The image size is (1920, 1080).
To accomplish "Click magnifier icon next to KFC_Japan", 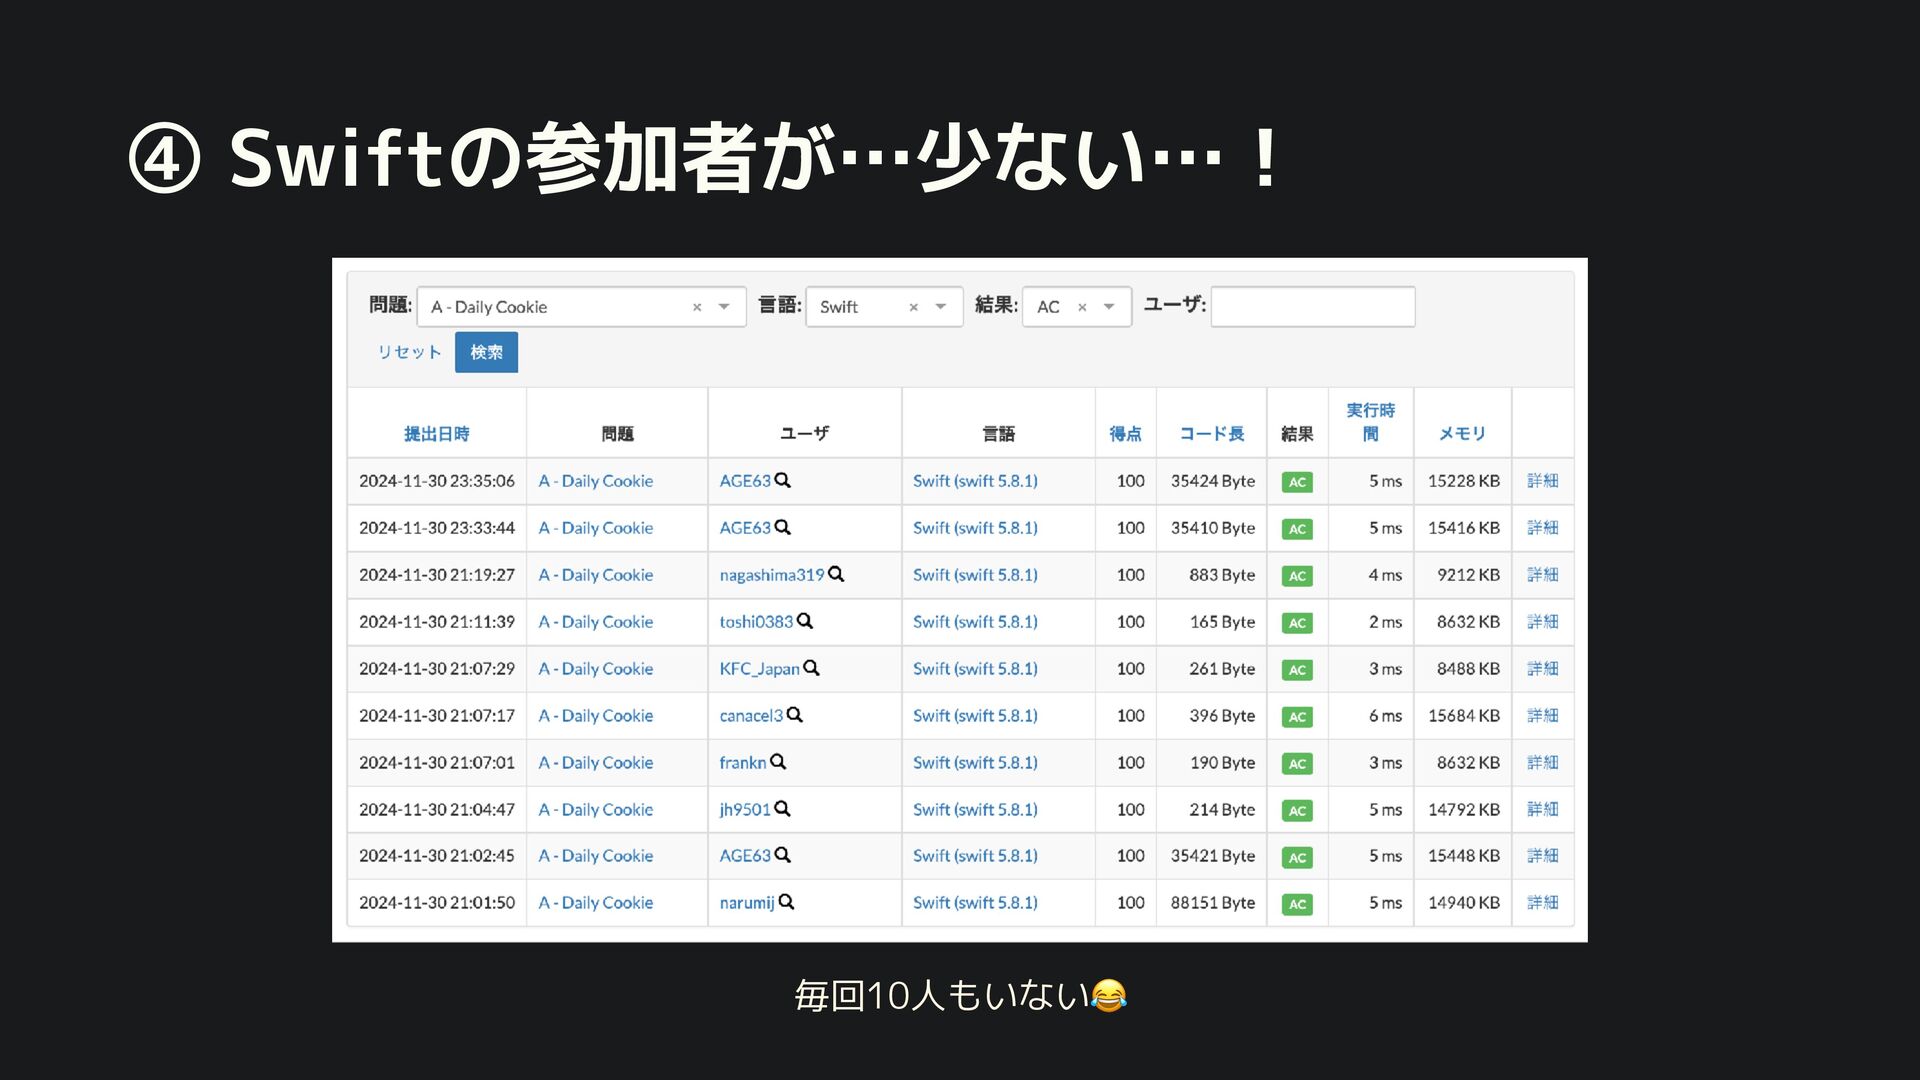I will [811, 668].
